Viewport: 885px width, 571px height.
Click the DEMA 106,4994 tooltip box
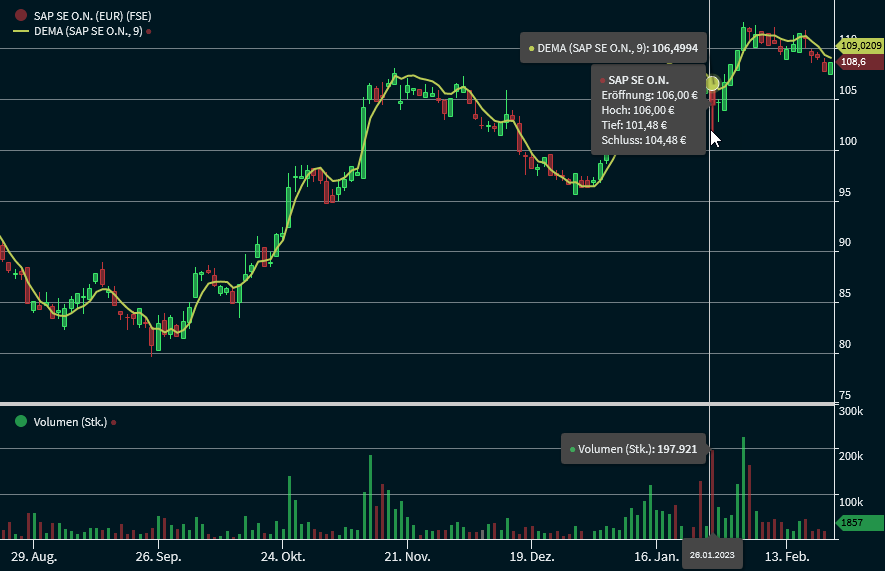(x=613, y=47)
